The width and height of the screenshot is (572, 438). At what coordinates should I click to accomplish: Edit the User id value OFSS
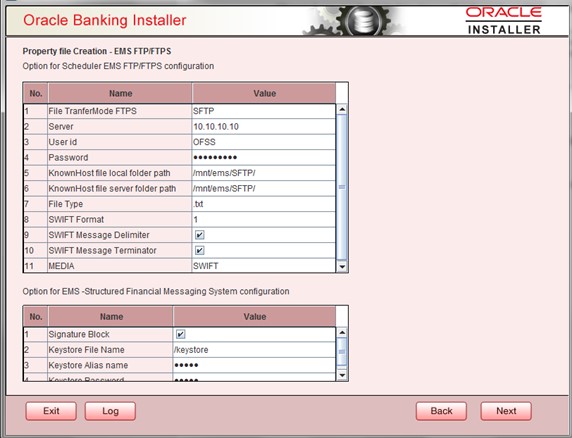(263, 142)
